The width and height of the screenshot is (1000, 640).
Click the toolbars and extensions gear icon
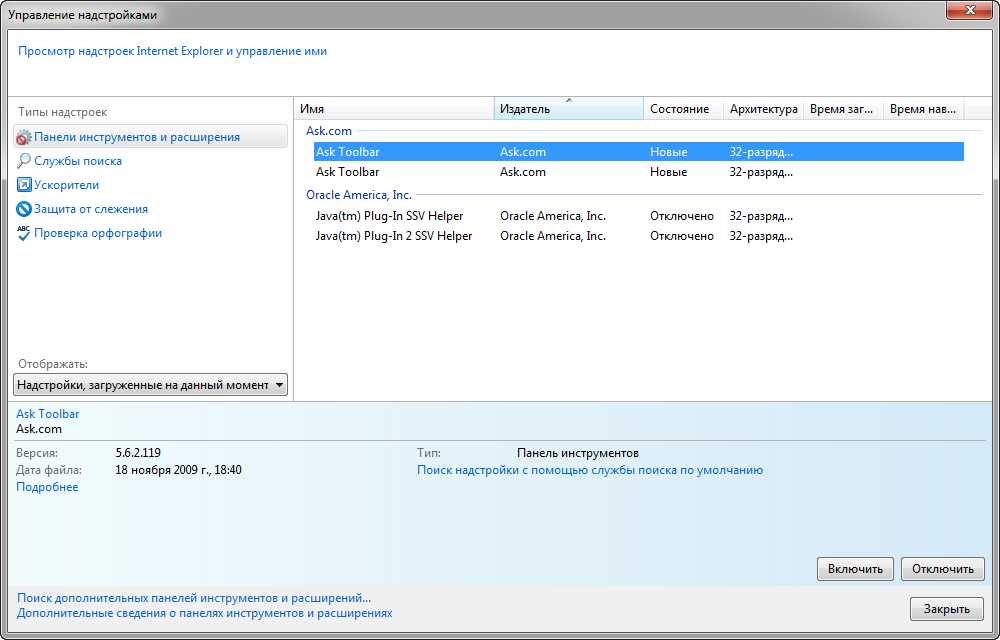coord(24,137)
